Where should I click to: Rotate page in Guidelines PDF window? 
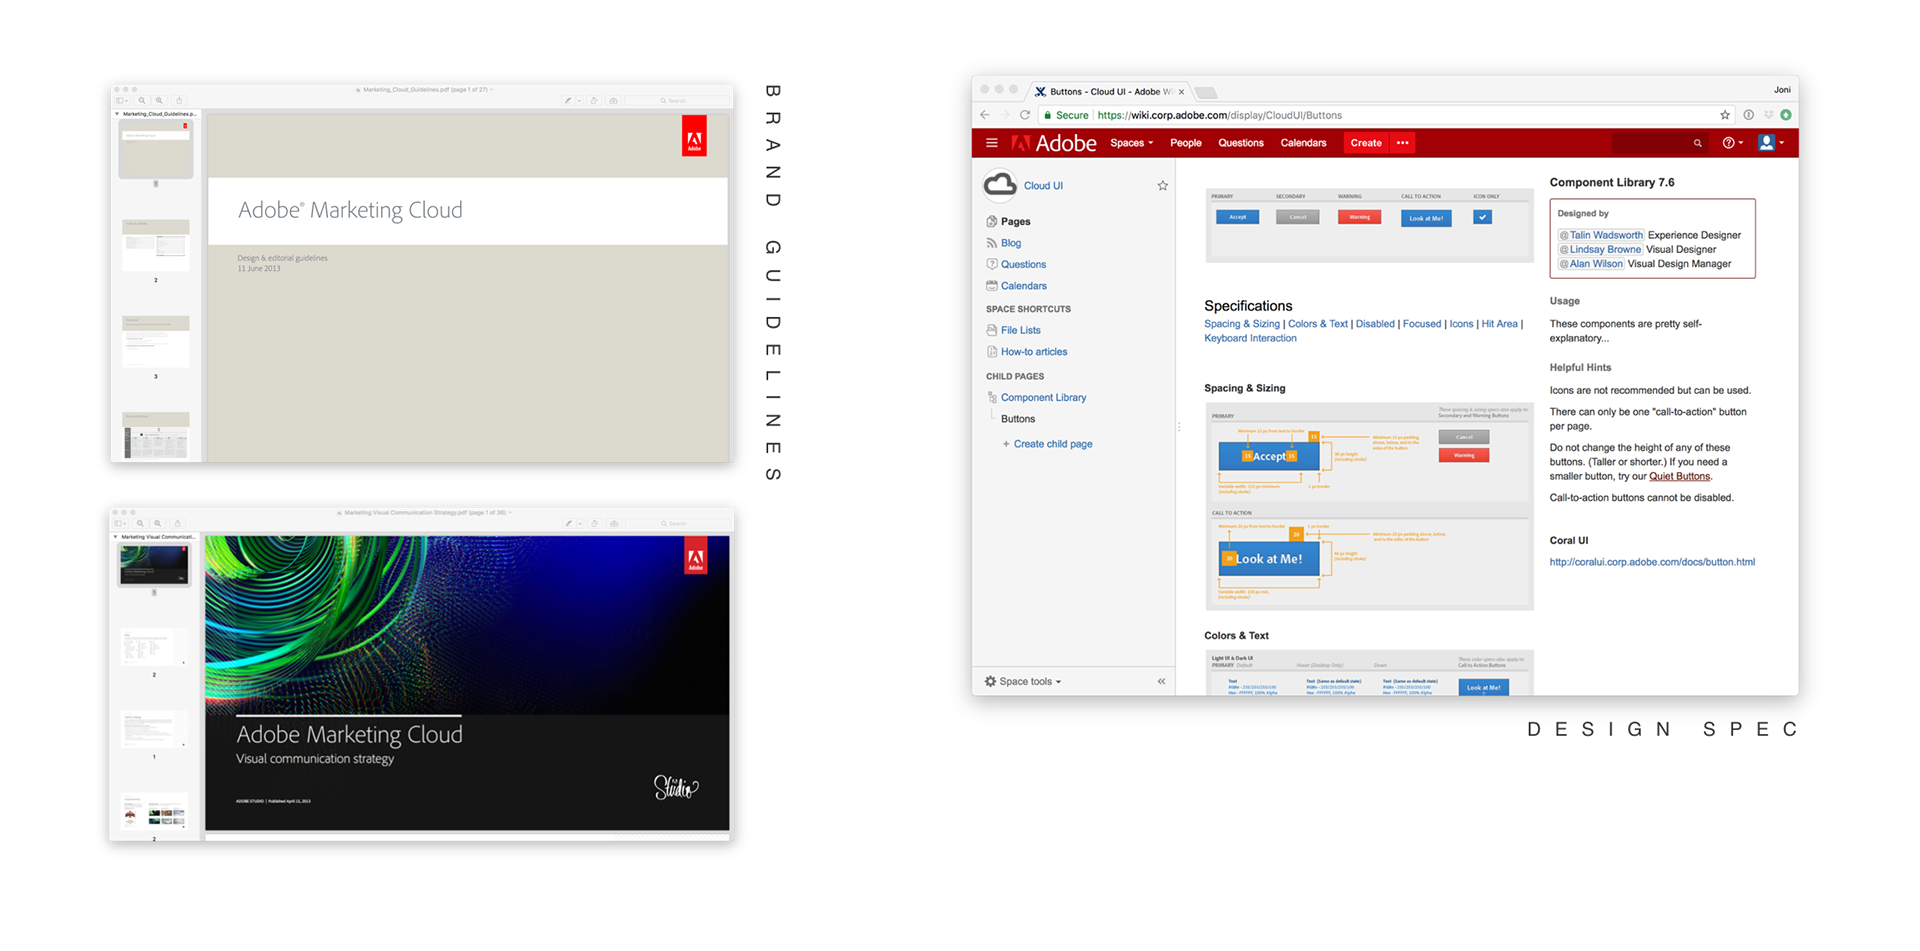tap(594, 100)
